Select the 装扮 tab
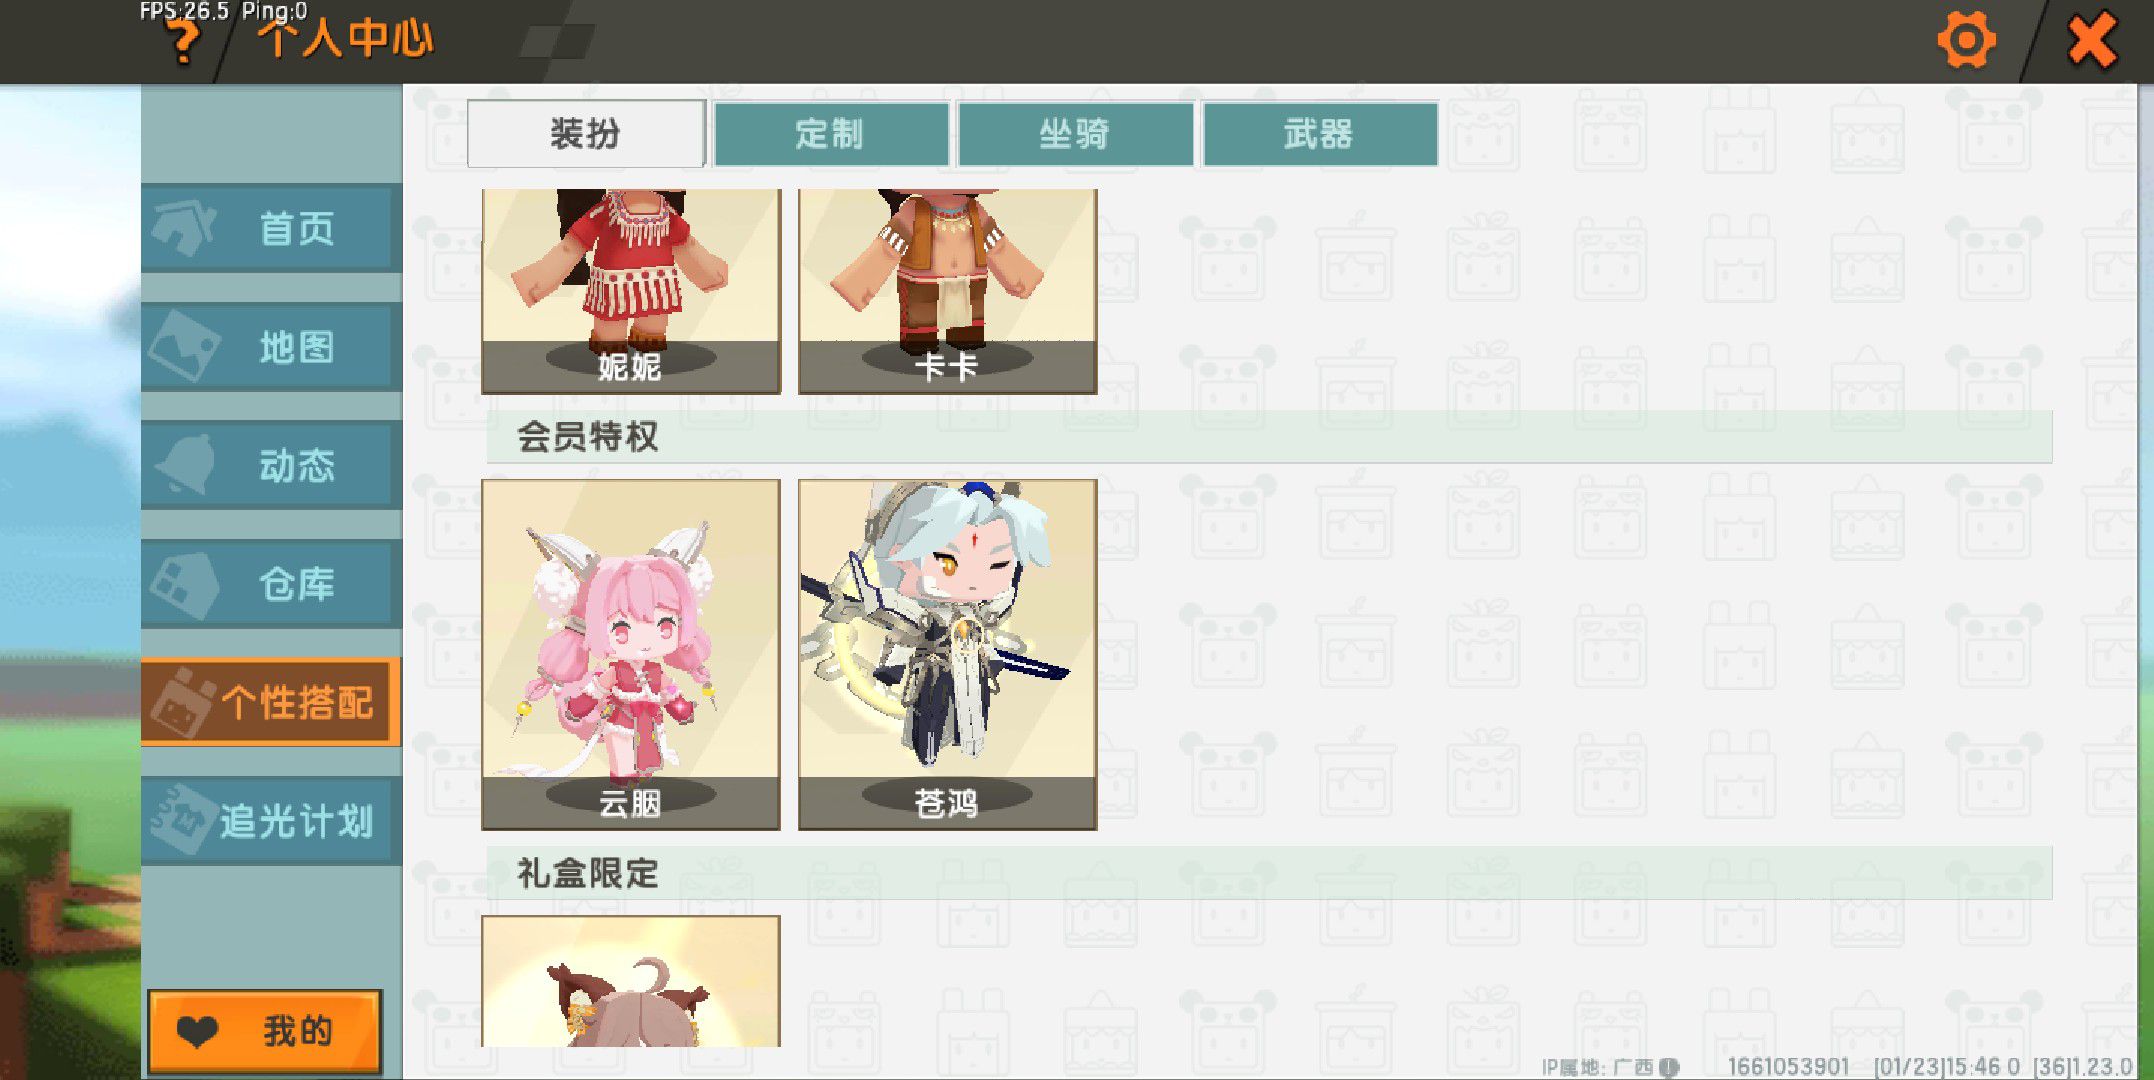Image resolution: width=2154 pixels, height=1080 pixels. [x=586, y=133]
